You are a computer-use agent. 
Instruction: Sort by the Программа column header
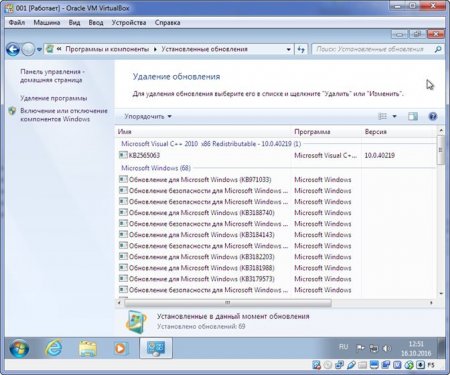[x=326, y=132]
